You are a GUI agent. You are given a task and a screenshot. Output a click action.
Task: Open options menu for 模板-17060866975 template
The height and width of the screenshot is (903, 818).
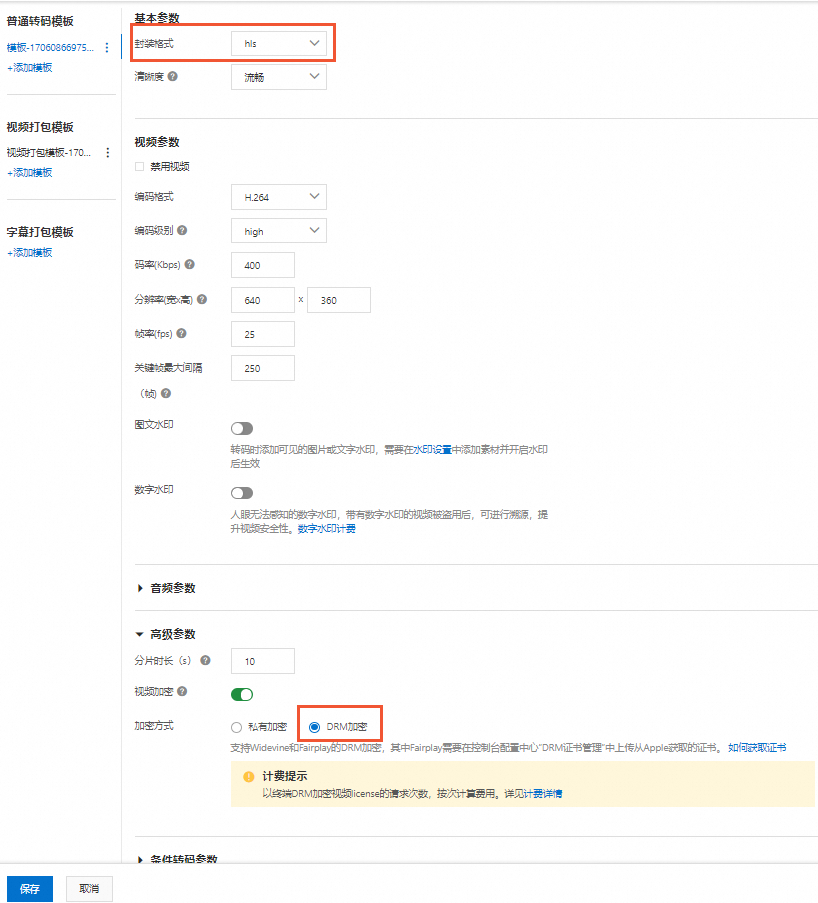click(x=108, y=47)
